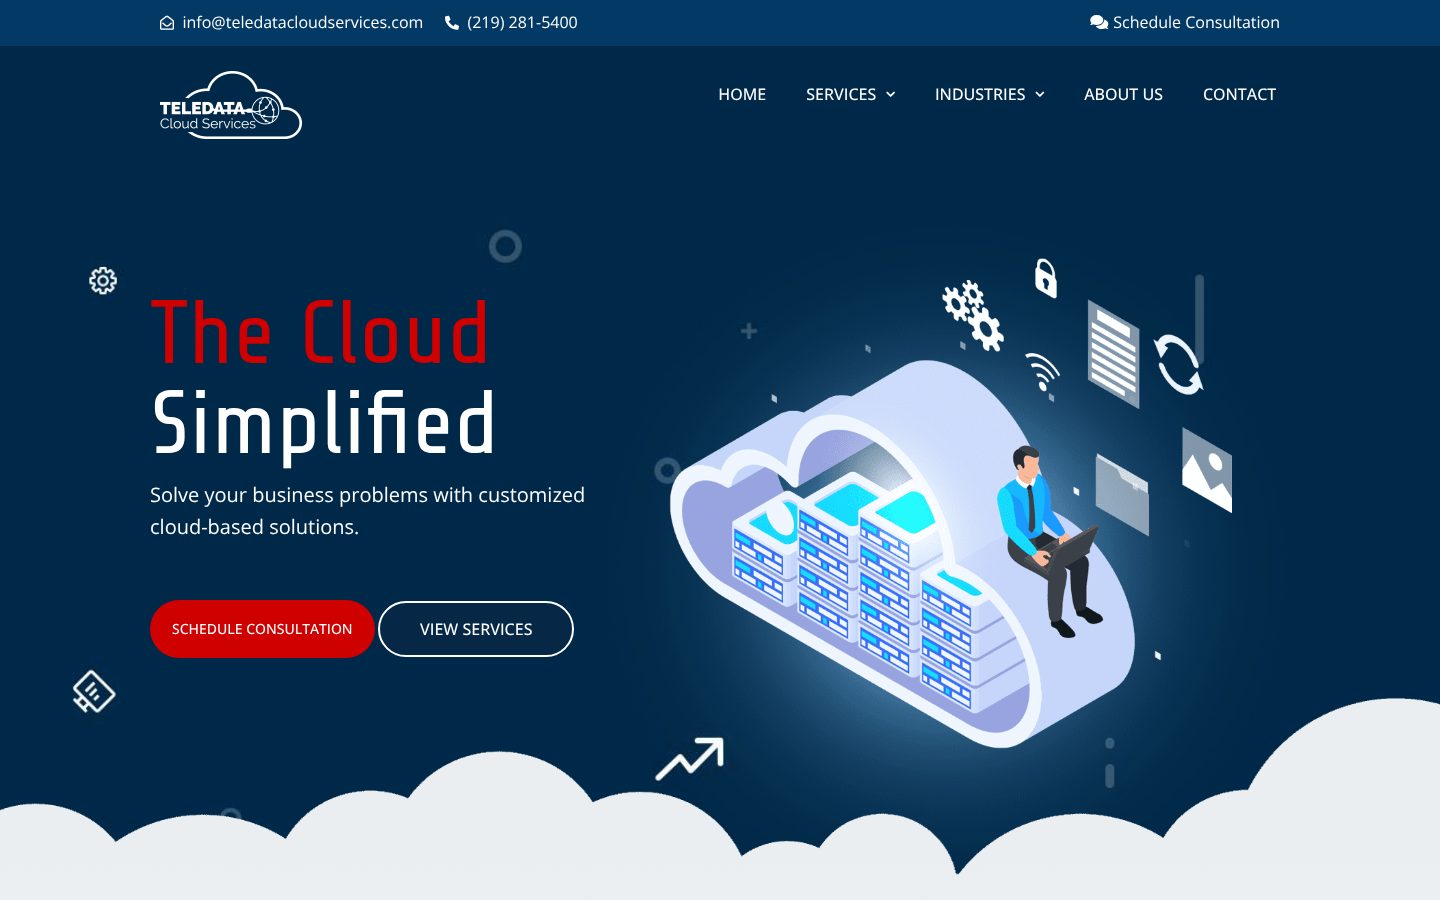Call the (219) 281-5400 phone link
Image resolution: width=1440 pixels, height=900 pixels.
[522, 23]
